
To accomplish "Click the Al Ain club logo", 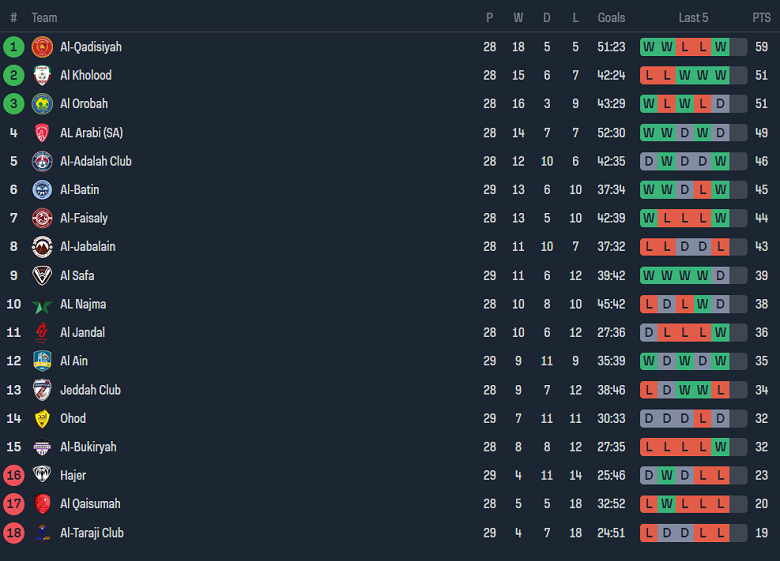I will coord(42,361).
